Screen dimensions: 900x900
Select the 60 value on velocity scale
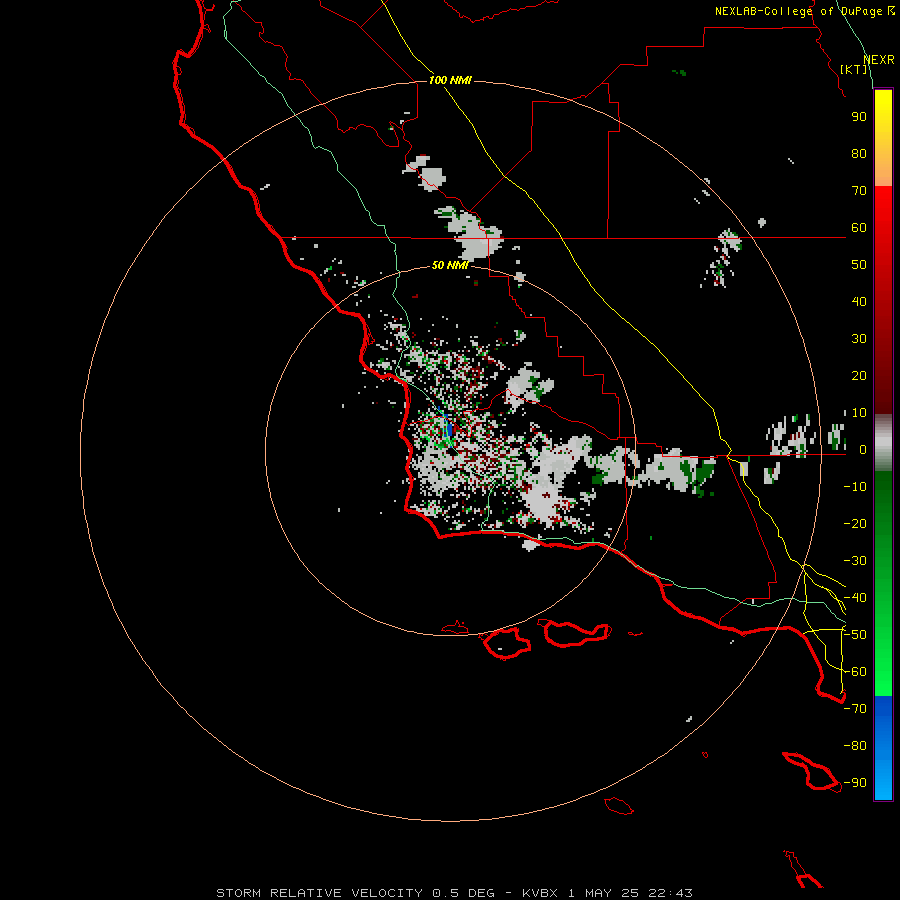859,228
